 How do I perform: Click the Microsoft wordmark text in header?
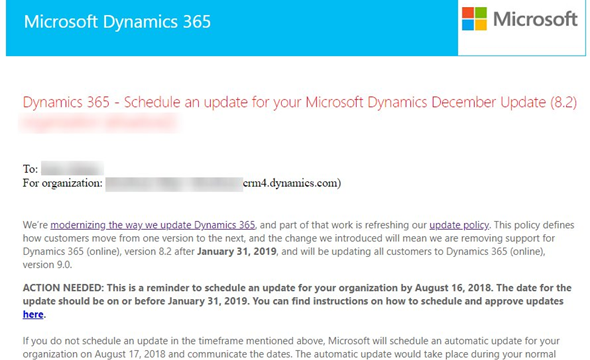coord(535,19)
